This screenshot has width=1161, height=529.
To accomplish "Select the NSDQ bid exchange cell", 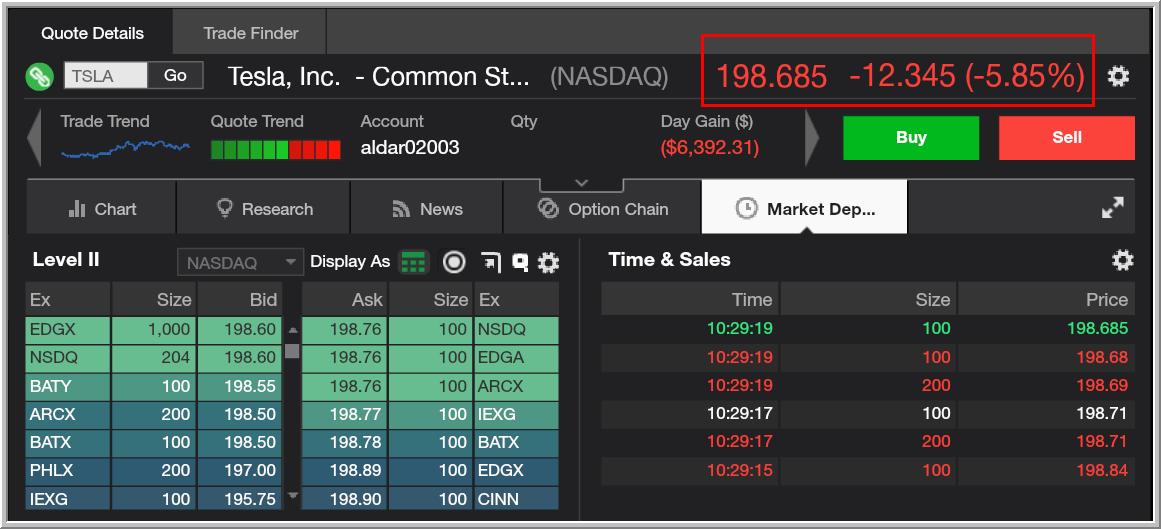I will tap(67, 358).
